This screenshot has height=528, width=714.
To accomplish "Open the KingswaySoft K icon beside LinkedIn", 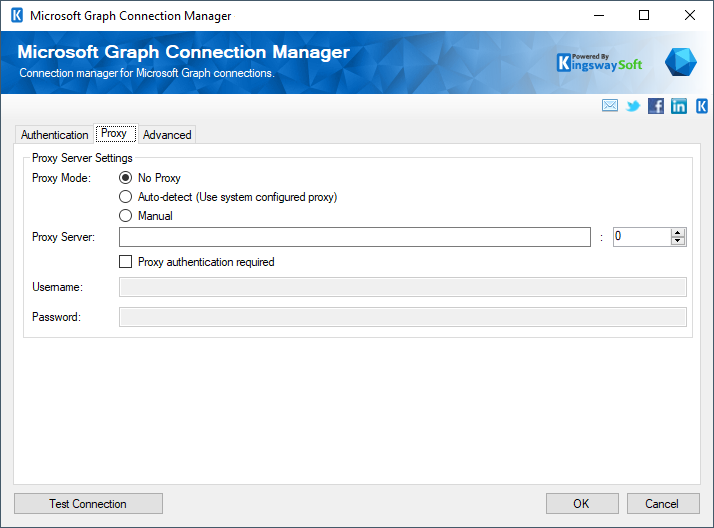I will pyautogui.click(x=702, y=106).
